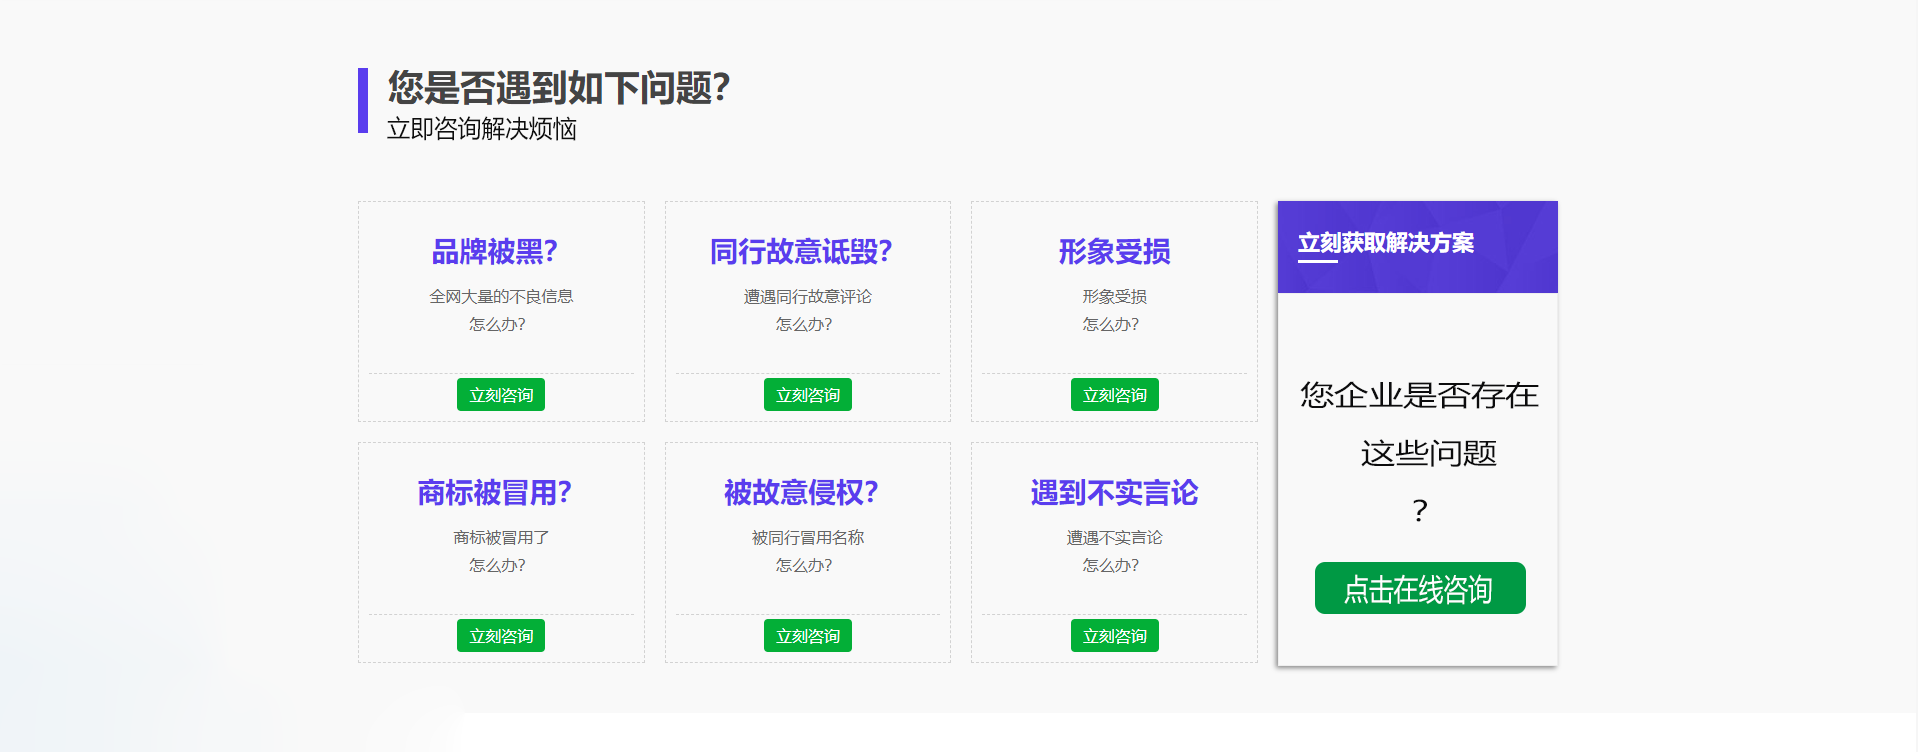Open the 品牌被黑? card title
1918x752 pixels.
[495, 252]
